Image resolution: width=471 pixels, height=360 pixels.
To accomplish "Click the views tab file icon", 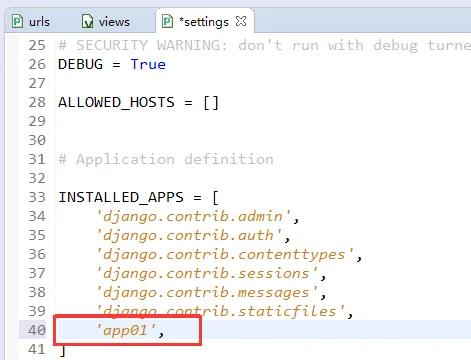I will [87, 22].
